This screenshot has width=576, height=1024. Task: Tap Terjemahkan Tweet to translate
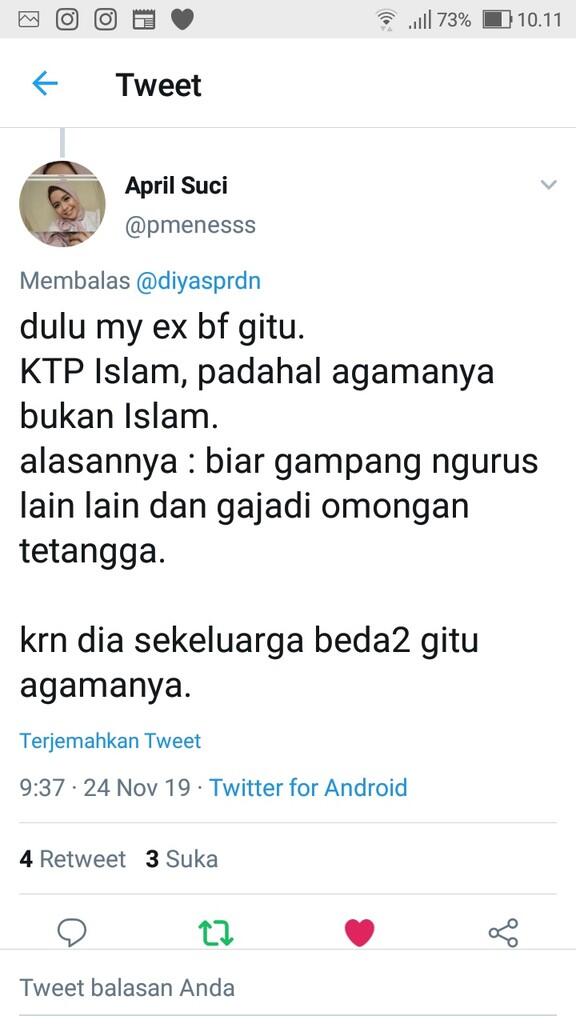pyautogui.click(x=110, y=740)
